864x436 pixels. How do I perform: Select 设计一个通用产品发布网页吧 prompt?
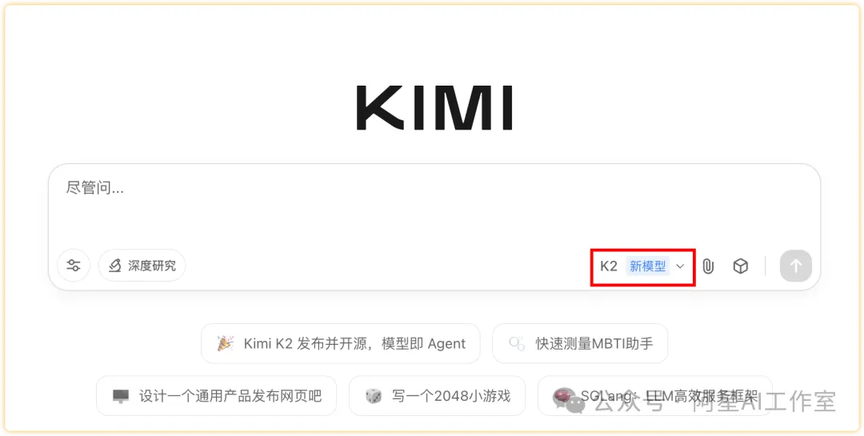[217, 396]
